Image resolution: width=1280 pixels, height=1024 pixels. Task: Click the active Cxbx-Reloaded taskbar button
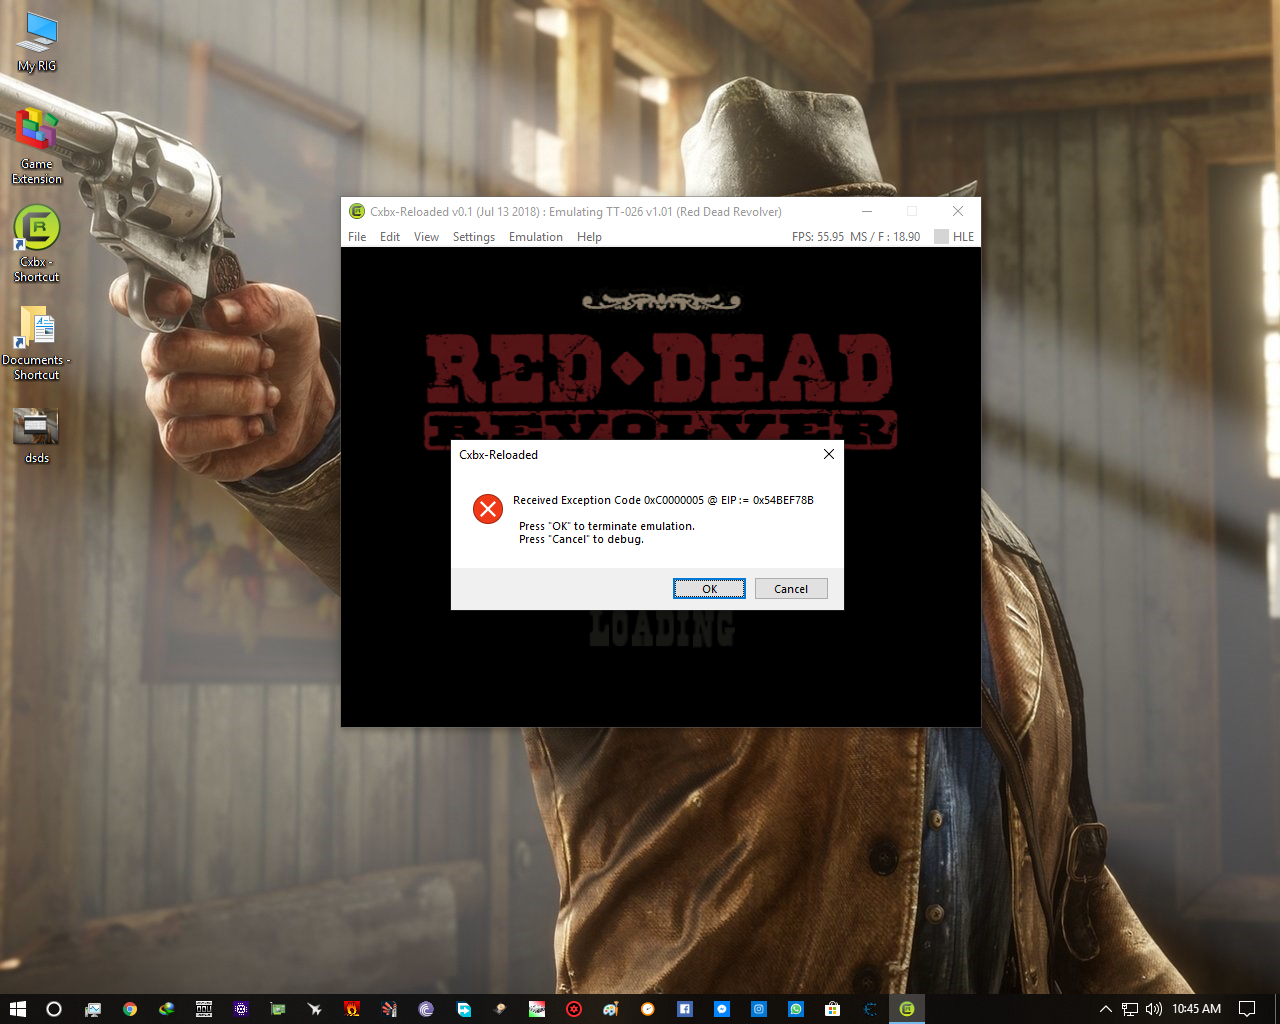click(x=907, y=1009)
